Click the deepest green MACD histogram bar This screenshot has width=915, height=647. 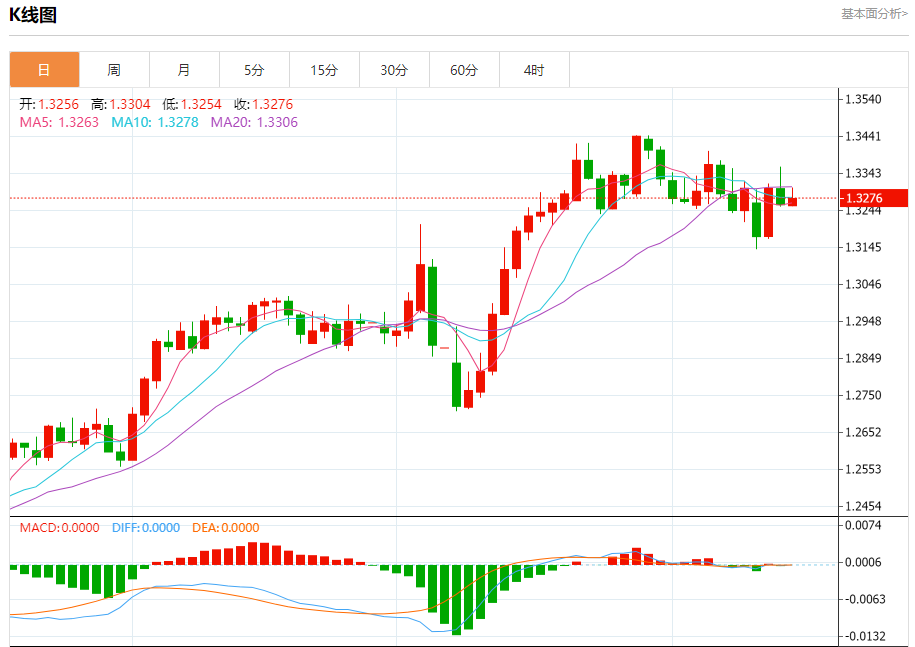[456, 600]
